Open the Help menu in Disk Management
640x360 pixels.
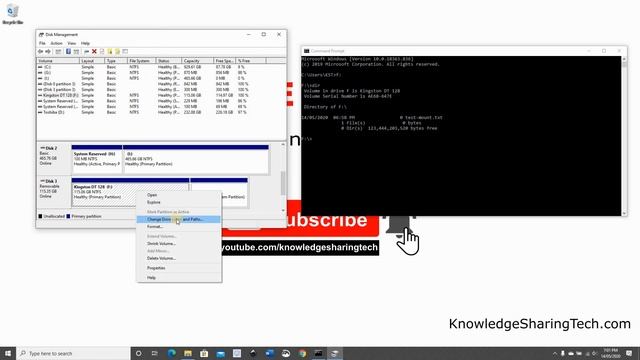click(x=85, y=43)
